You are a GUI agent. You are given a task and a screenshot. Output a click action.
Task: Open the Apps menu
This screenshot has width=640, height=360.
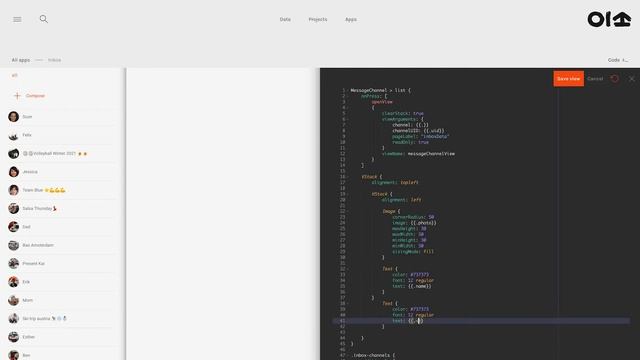[351, 19]
